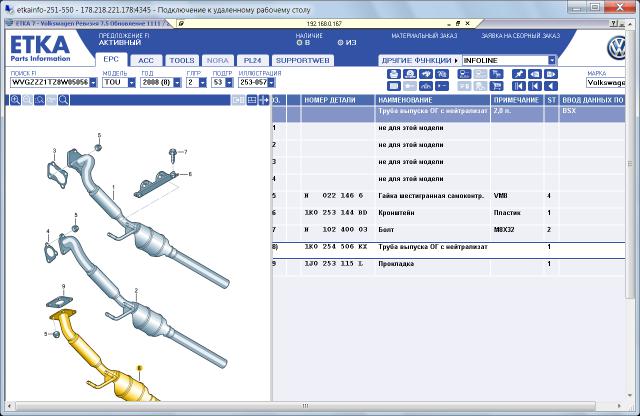Click the next illustration page icon with right arrow
The width and height of the screenshot is (640, 416).
click(551, 74)
